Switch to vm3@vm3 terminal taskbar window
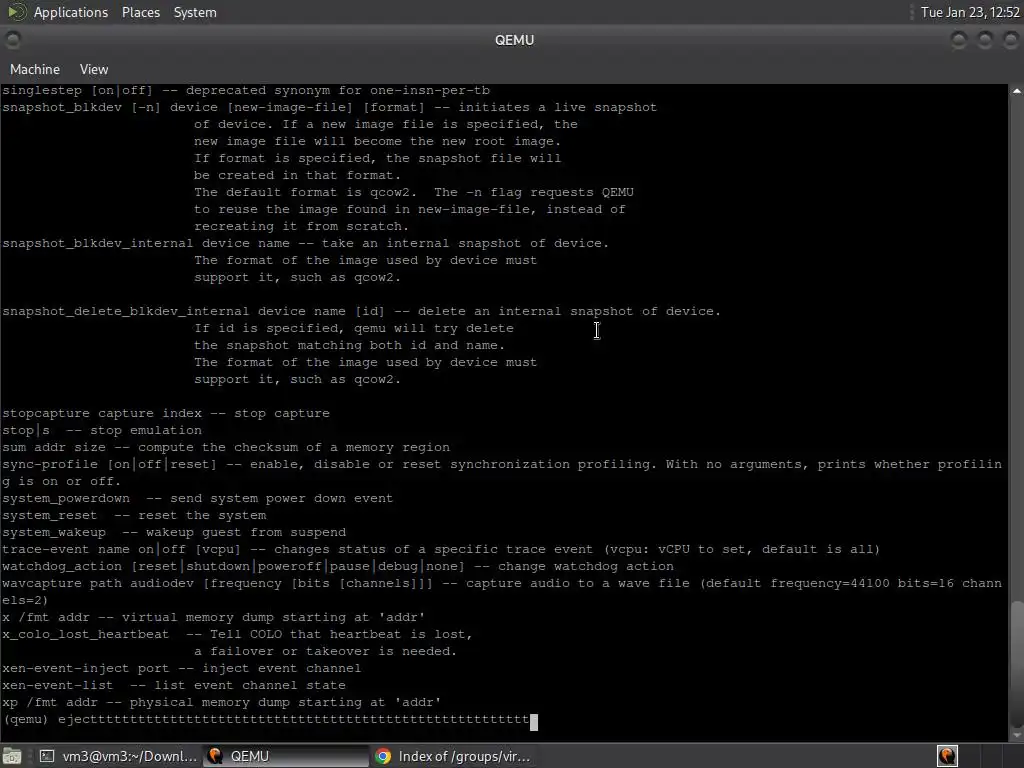1024x768 pixels. (118, 756)
